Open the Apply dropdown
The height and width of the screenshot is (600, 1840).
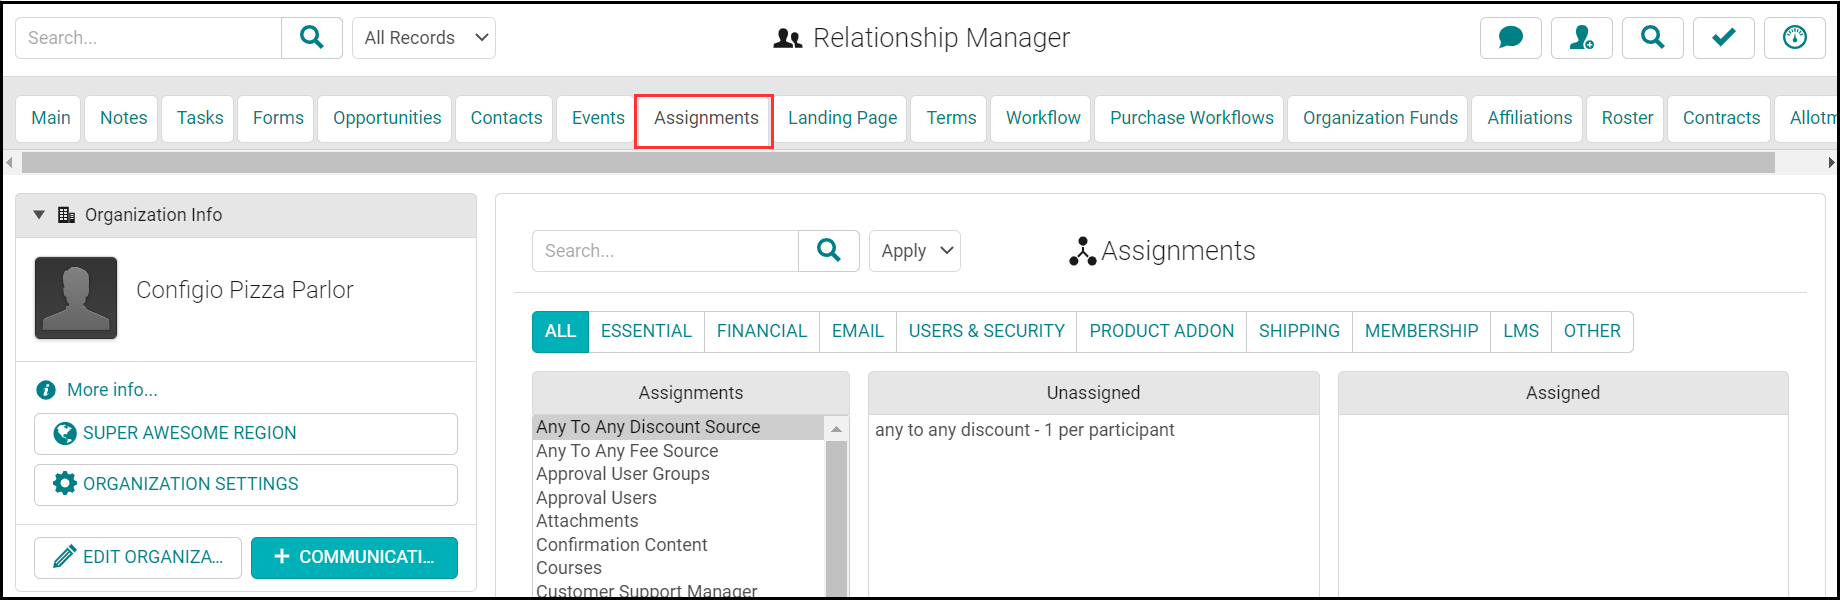coord(914,251)
